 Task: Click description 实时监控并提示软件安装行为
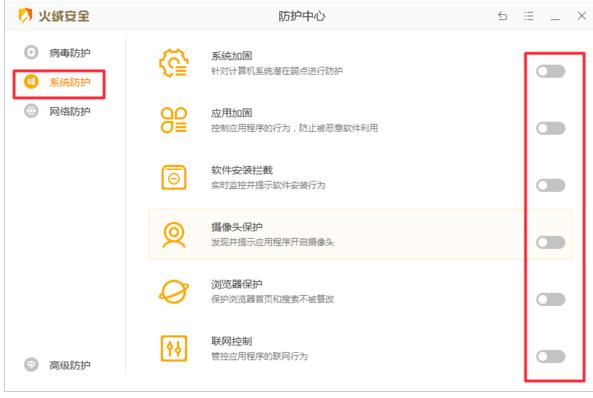pyautogui.click(x=268, y=185)
